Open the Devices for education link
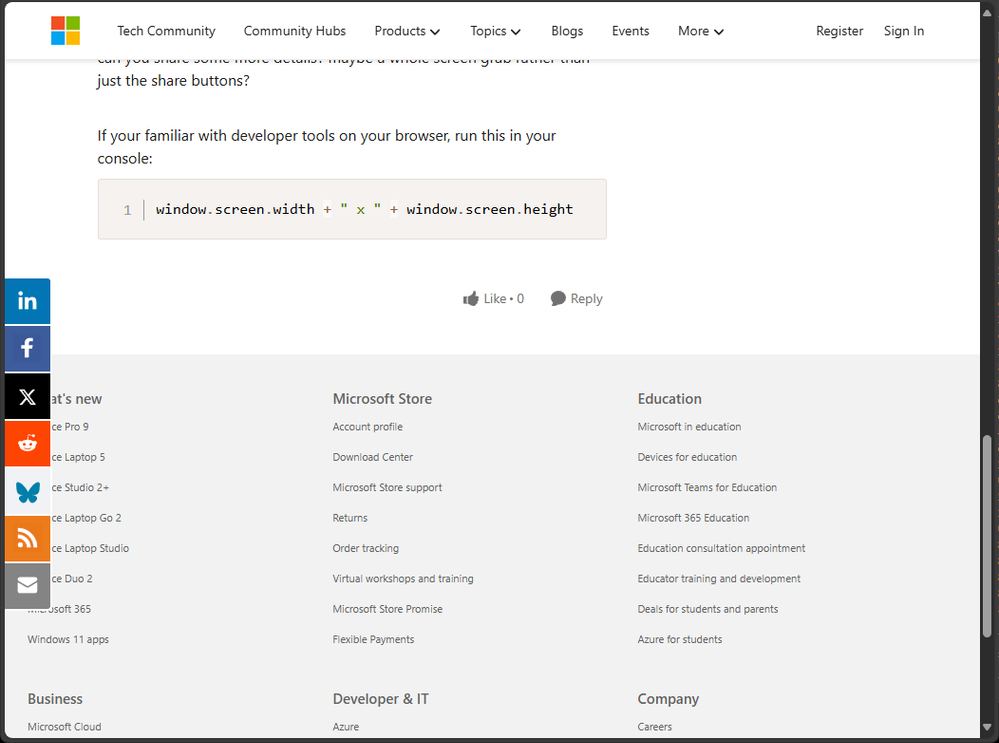Screen dimensions: 999x743 click(687, 457)
